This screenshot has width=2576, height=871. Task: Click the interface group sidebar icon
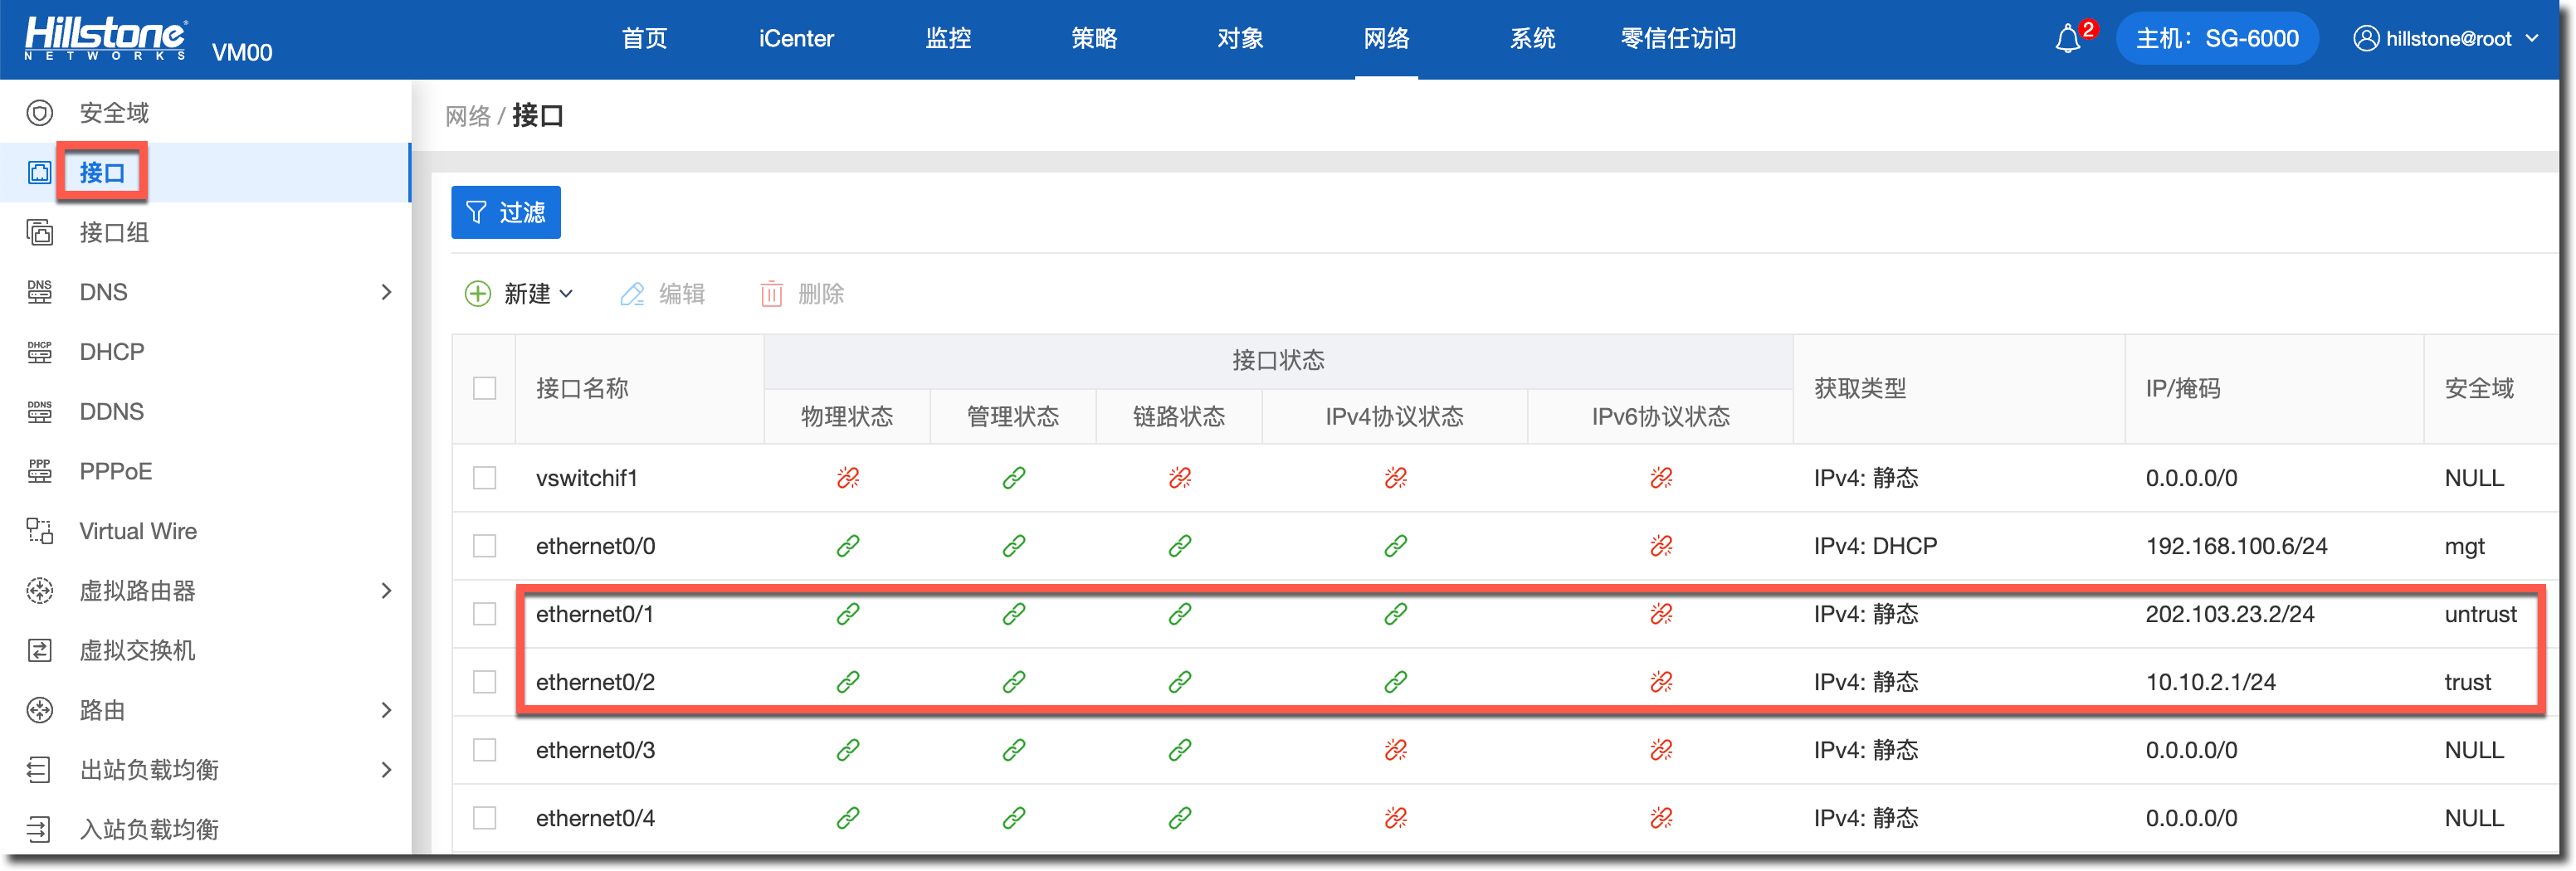click(39, 233)
